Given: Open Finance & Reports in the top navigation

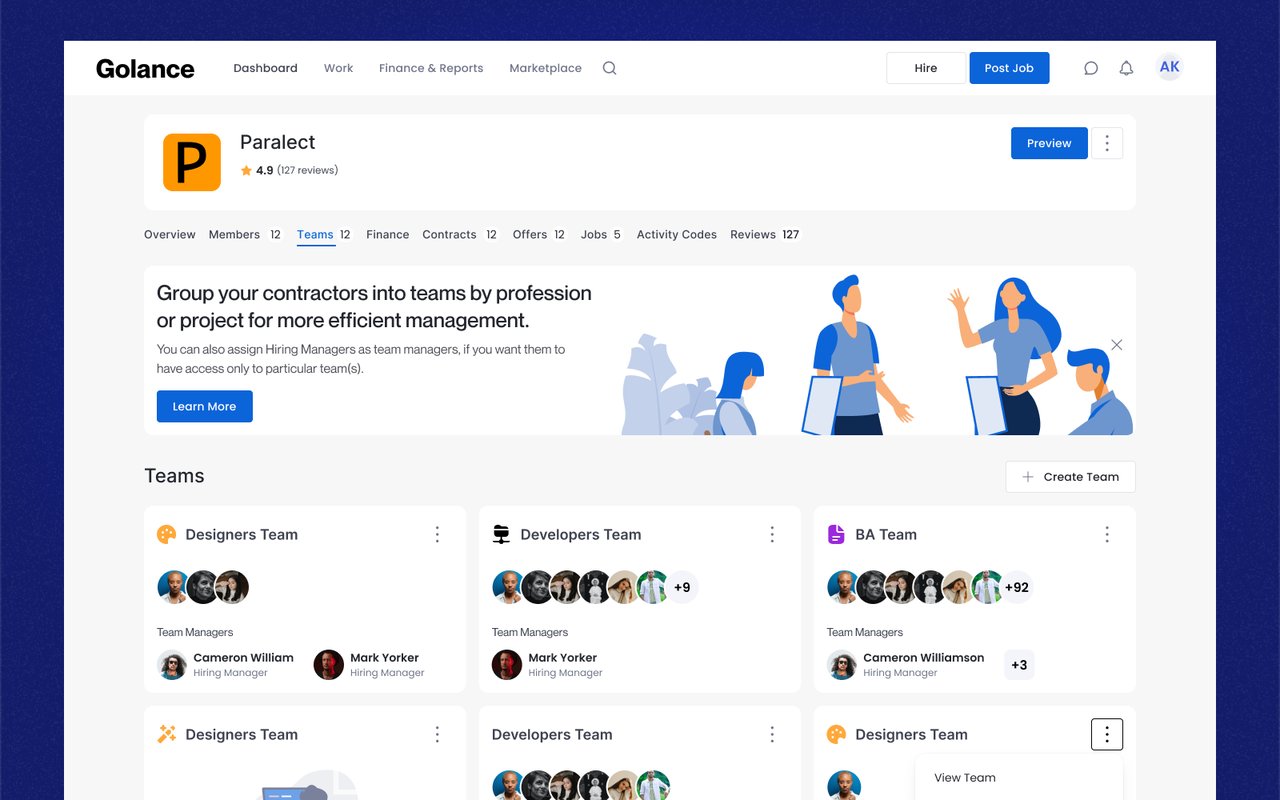Looking at the screenshot, I should (x=431, y=68).
